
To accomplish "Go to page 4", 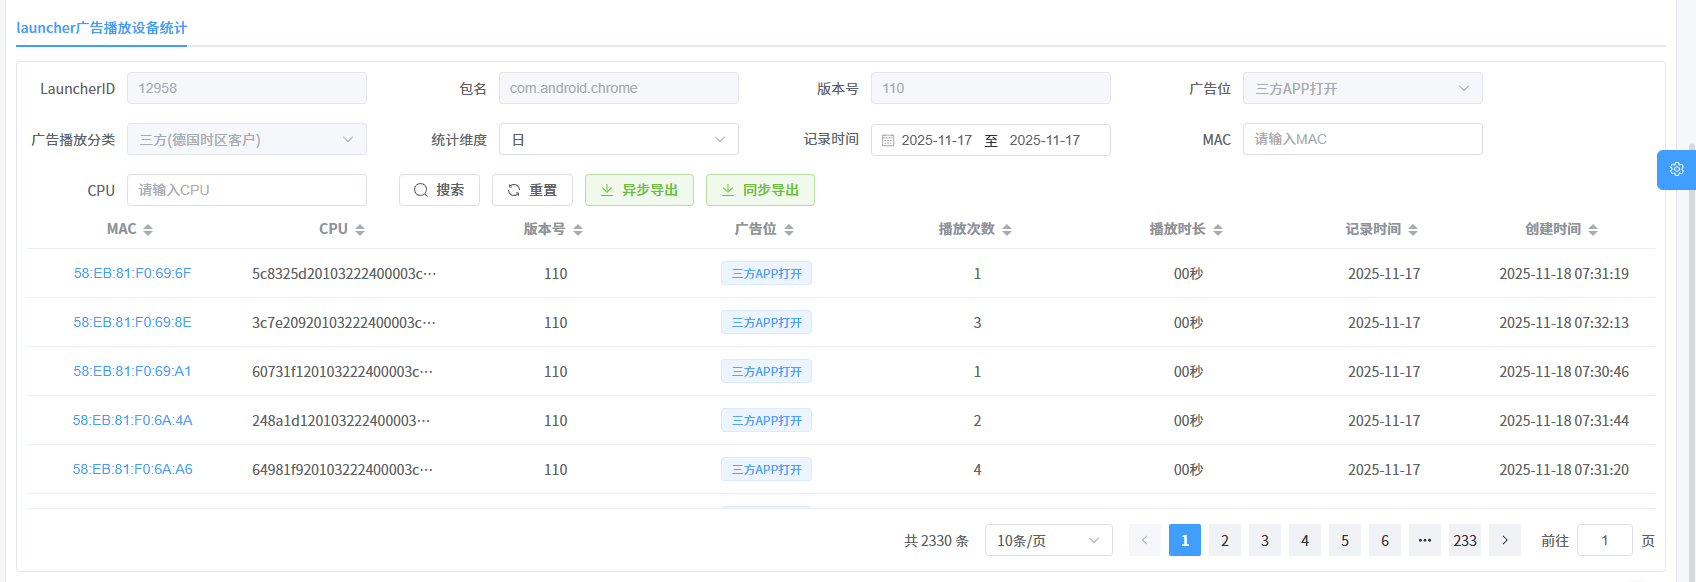I will coord(1305,540).
